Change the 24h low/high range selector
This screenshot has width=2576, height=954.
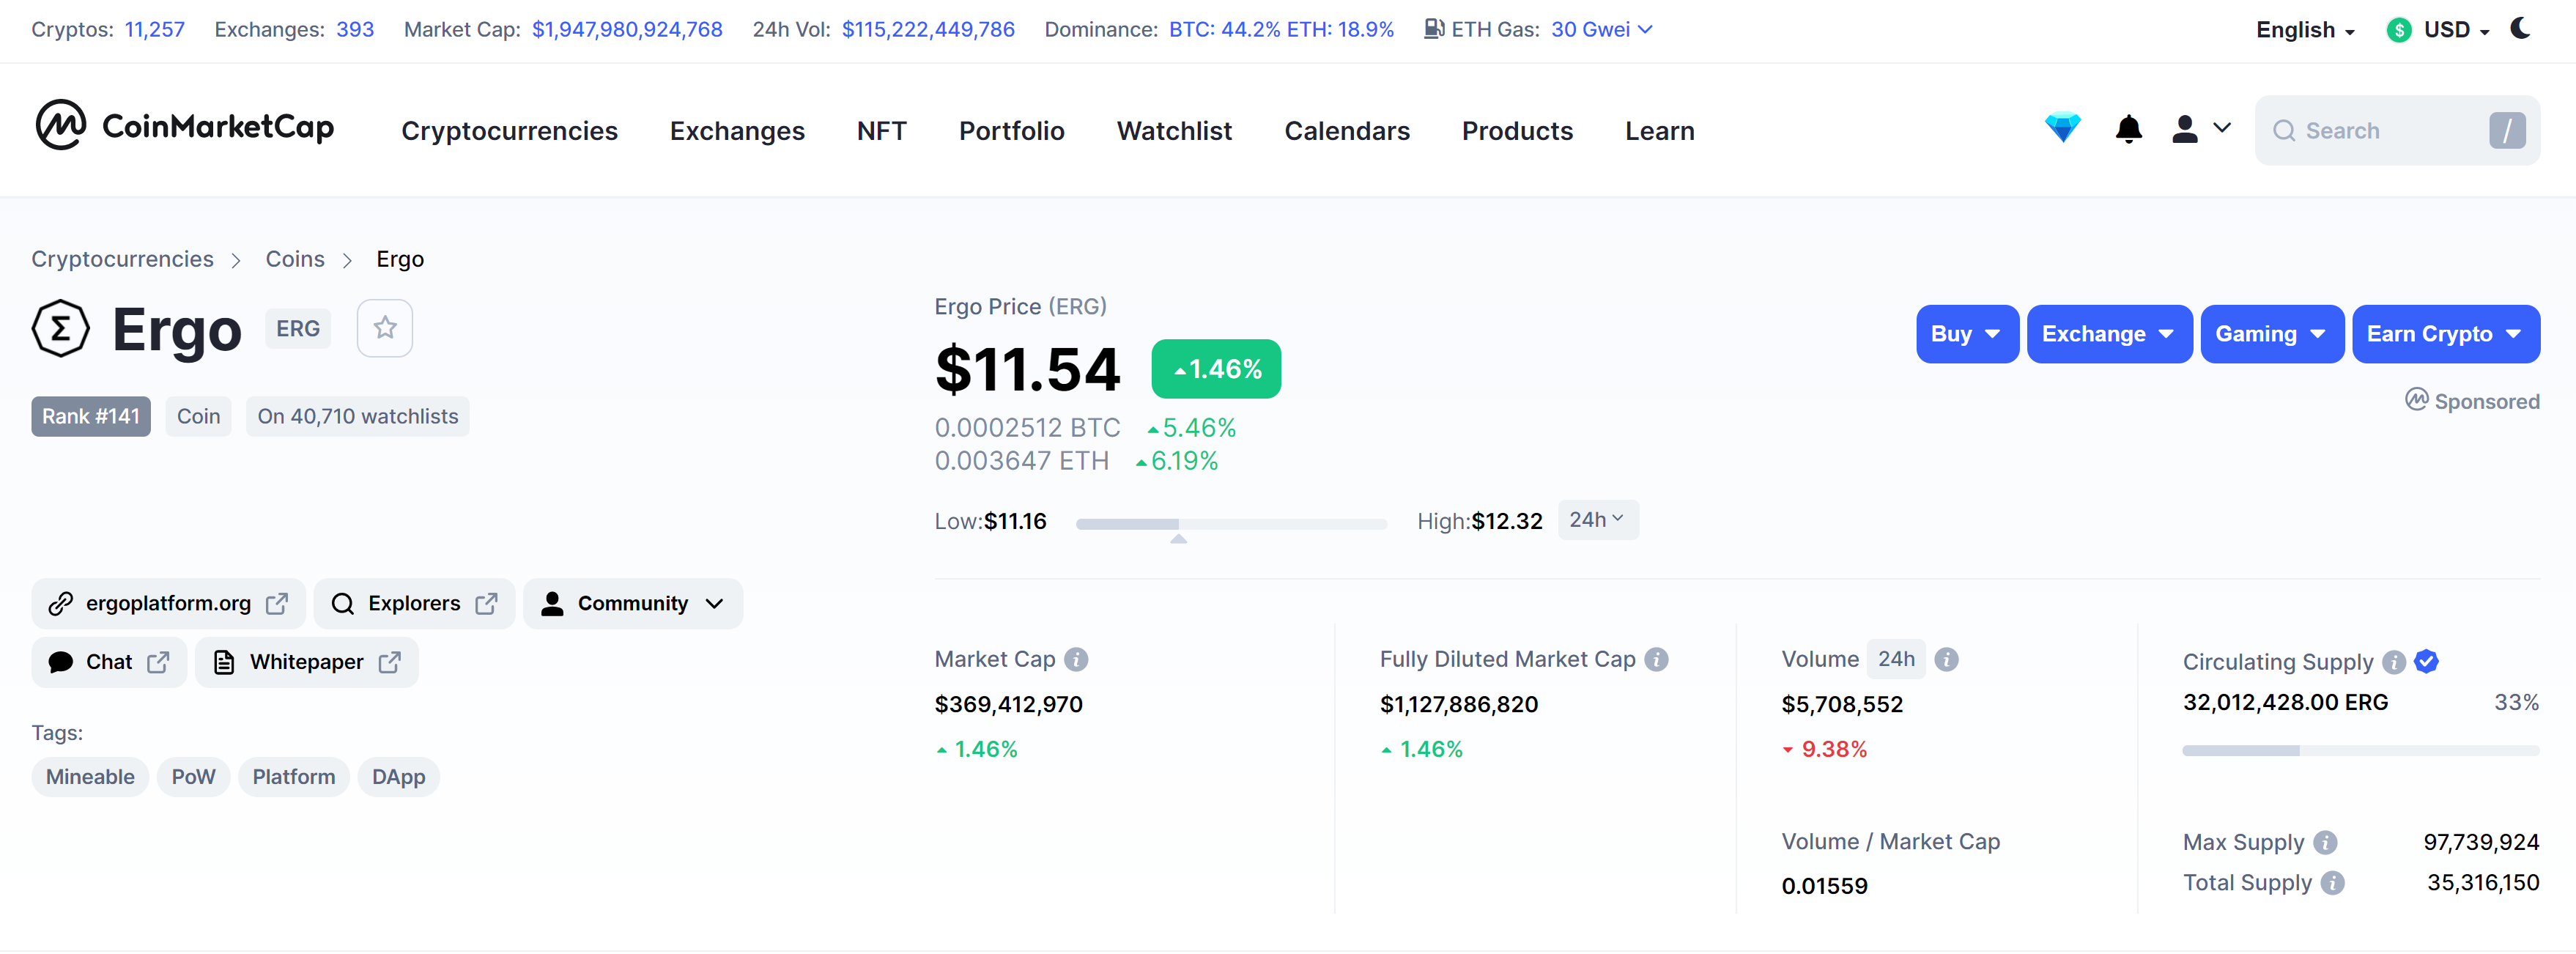point(1597,520)
